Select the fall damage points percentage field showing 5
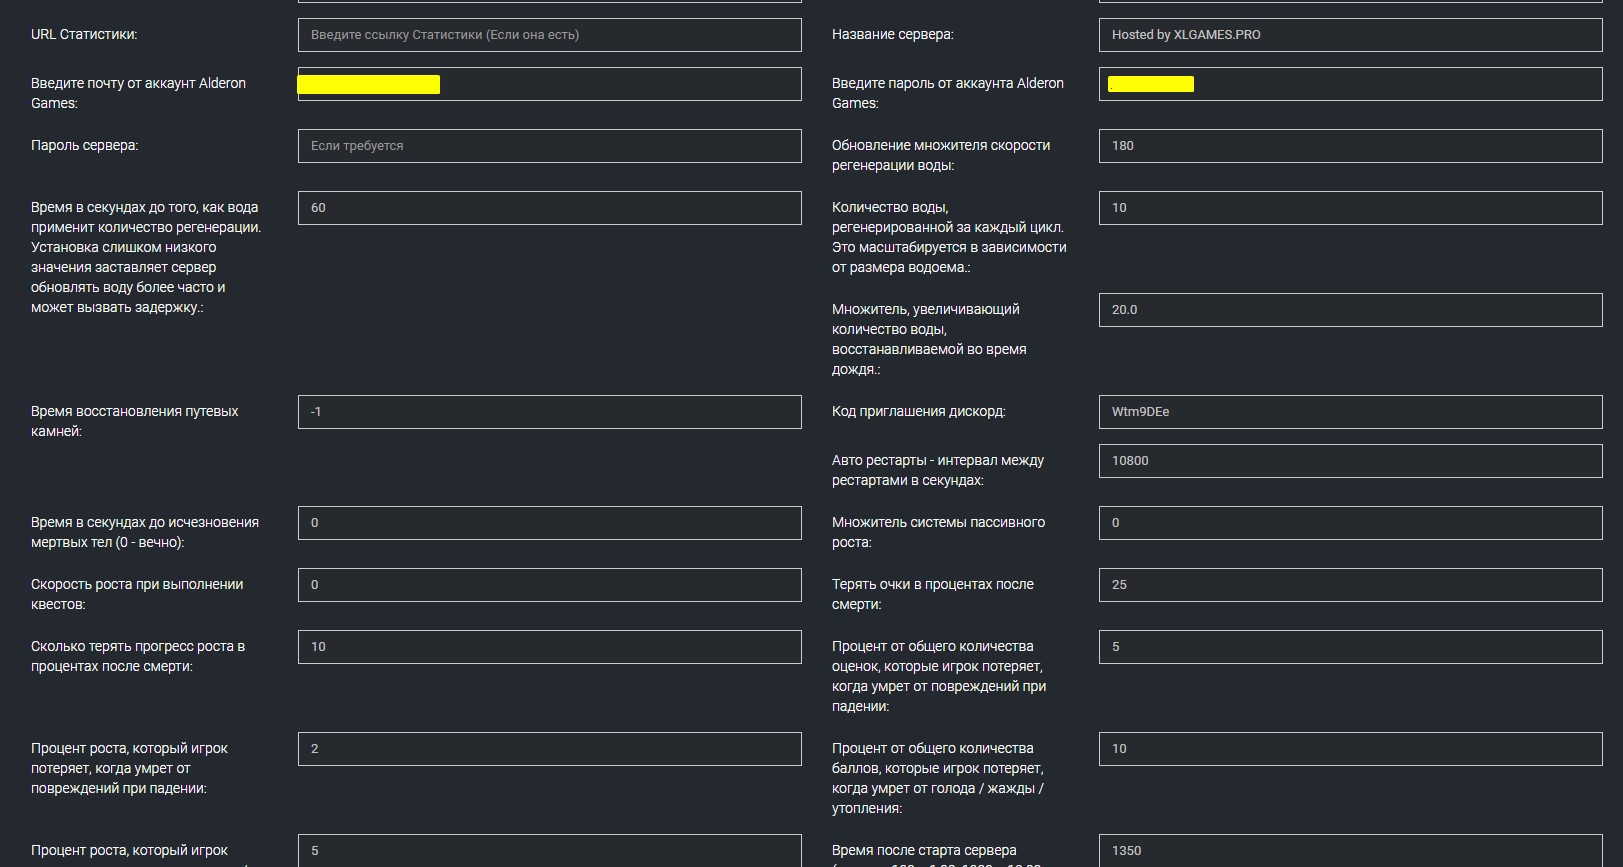 tap(1350, 647)
